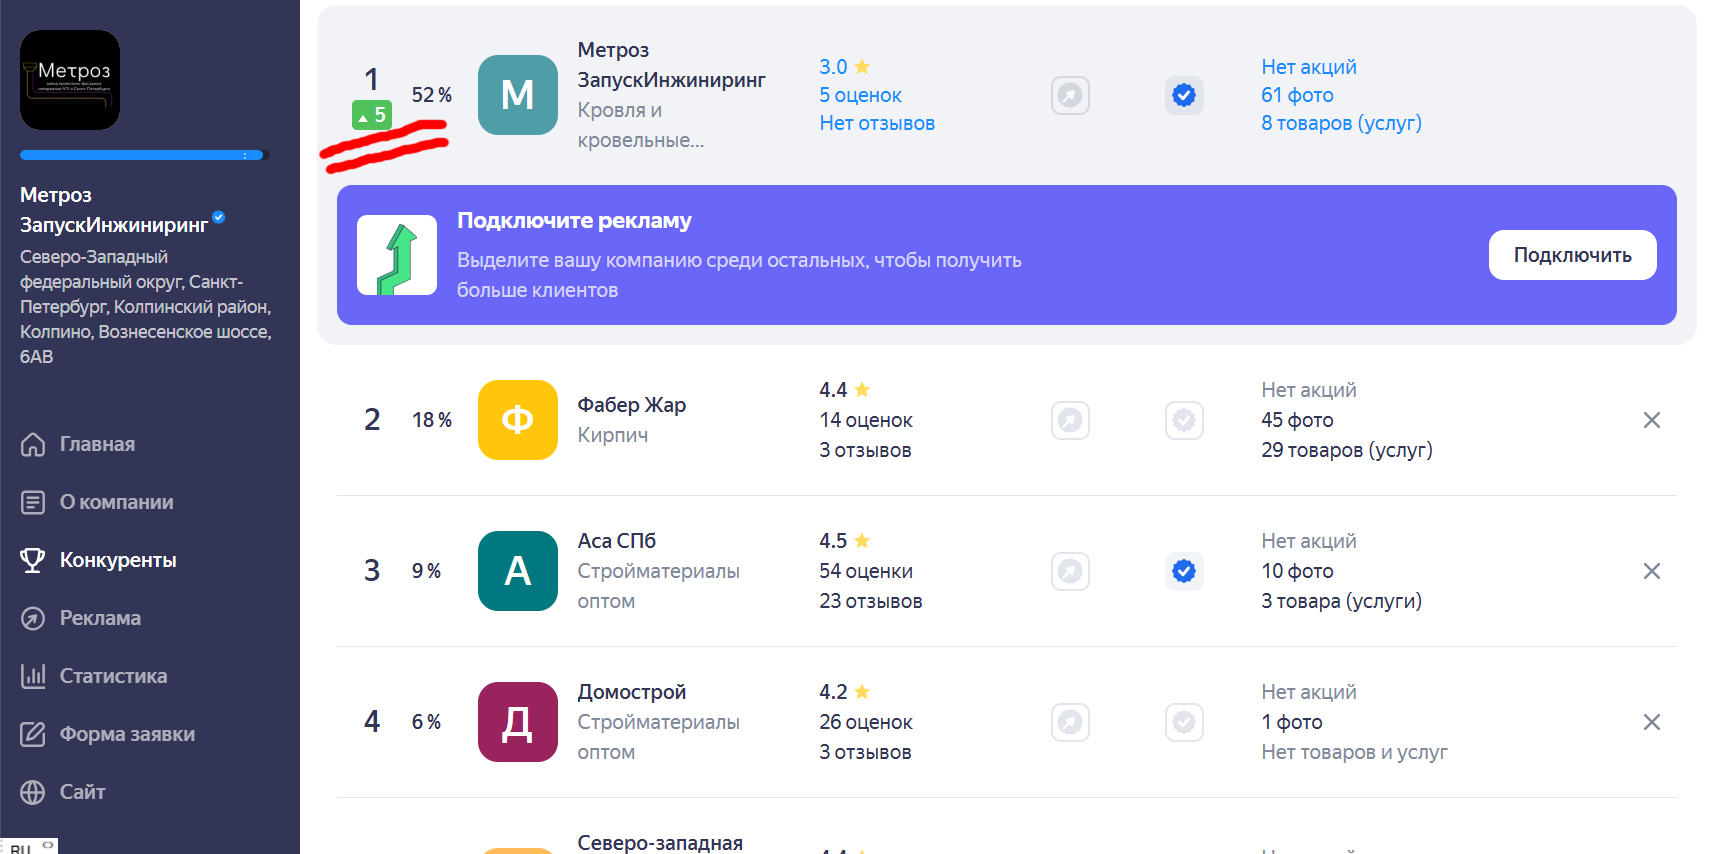
Task: Click the verified badge next to ЗапускИнжиниринг in sidebar
Action: pos(219,217)
